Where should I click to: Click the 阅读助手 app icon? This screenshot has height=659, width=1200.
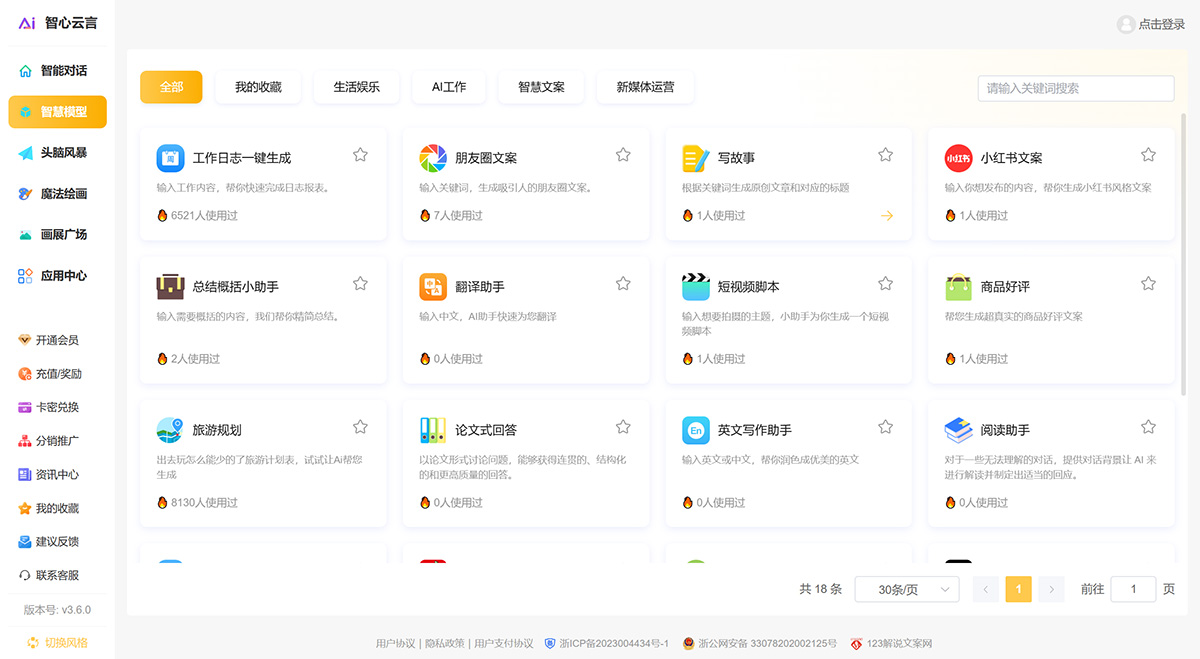click(x=958, y=429)
